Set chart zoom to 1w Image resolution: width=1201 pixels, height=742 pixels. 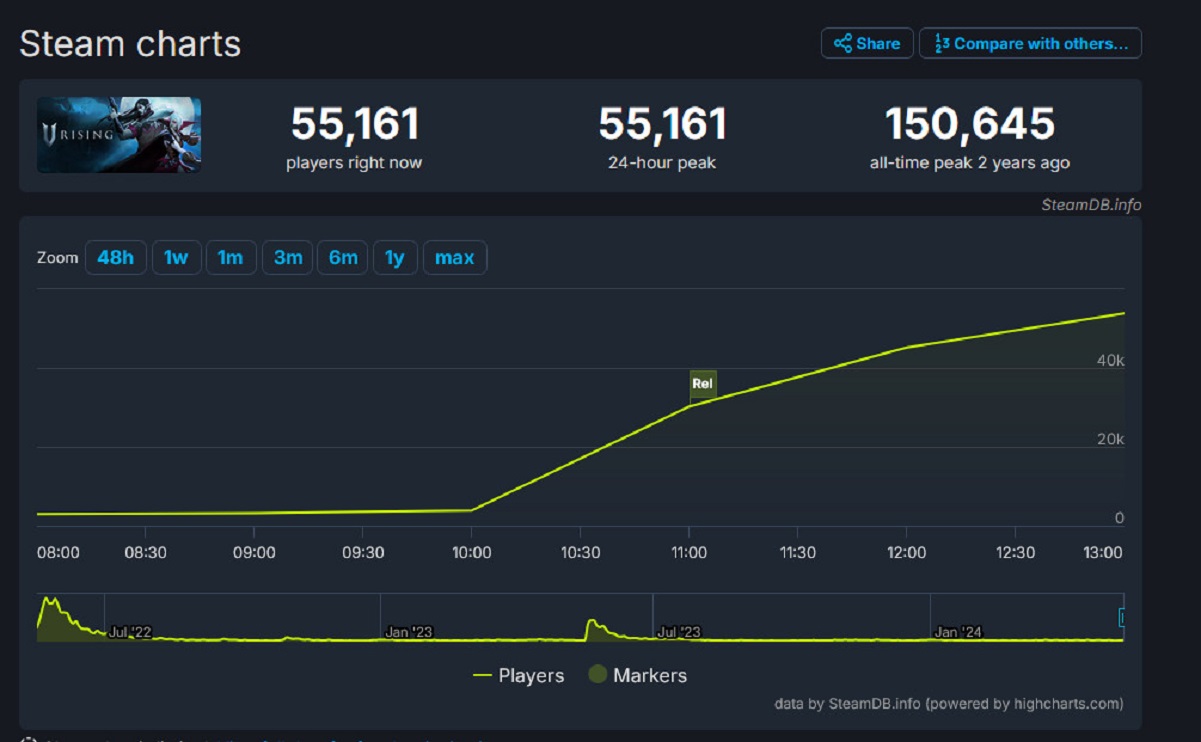(176, 258)
